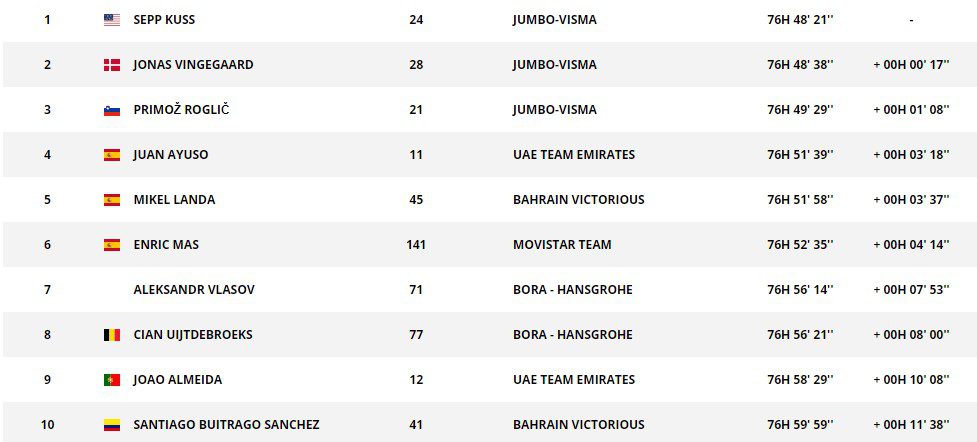Open Bahrain Victorious team in Mikel Landa's row

coord(579,200)
